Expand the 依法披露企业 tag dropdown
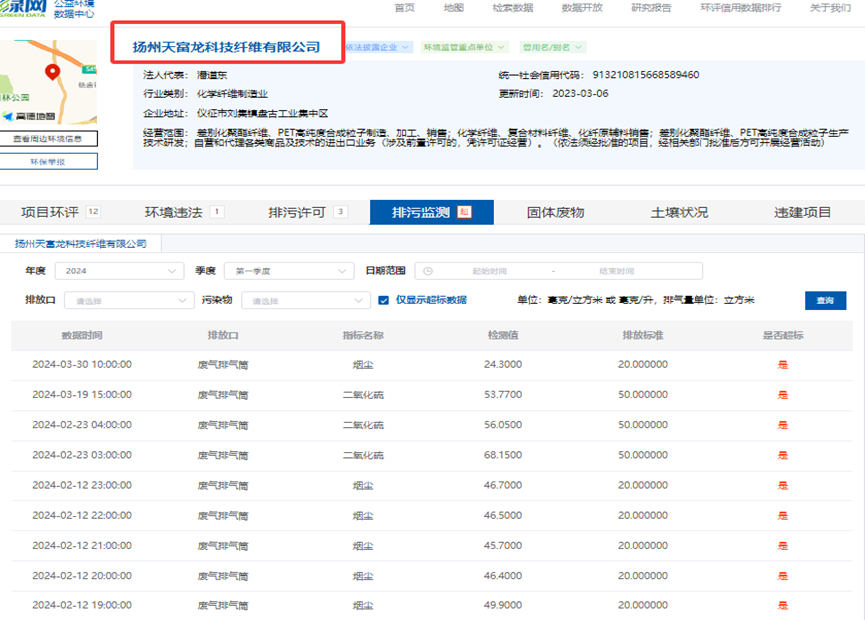The width and height of the screenshot is (865, 620). 378,47
